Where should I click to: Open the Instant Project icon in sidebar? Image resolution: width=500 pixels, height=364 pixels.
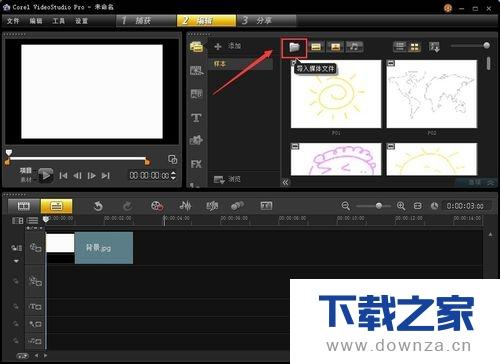coord(196,70)
